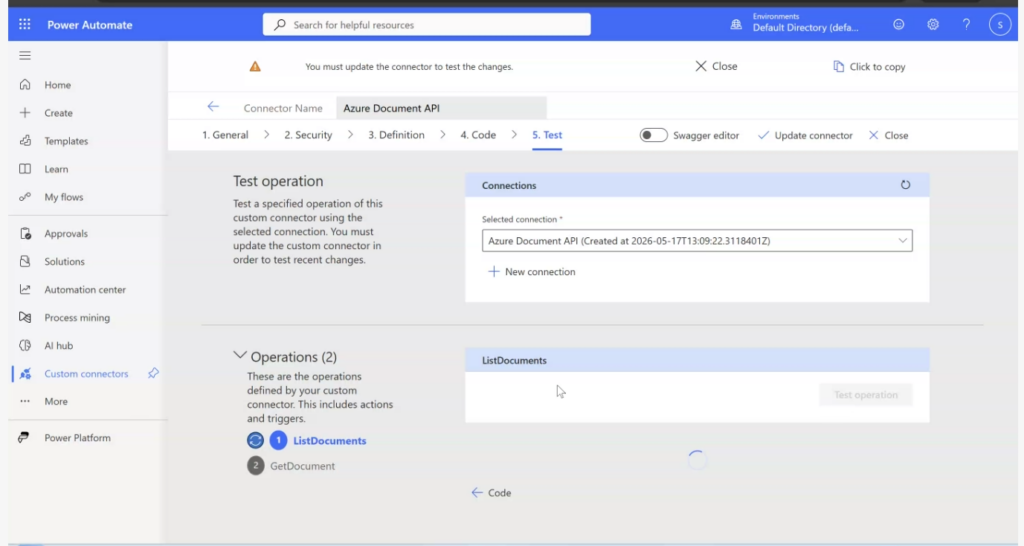Image resolution: width=1024 pixels, height=546 pixels.
Task: Focus the Search for helpful resources box
Action: coord(426,24)
